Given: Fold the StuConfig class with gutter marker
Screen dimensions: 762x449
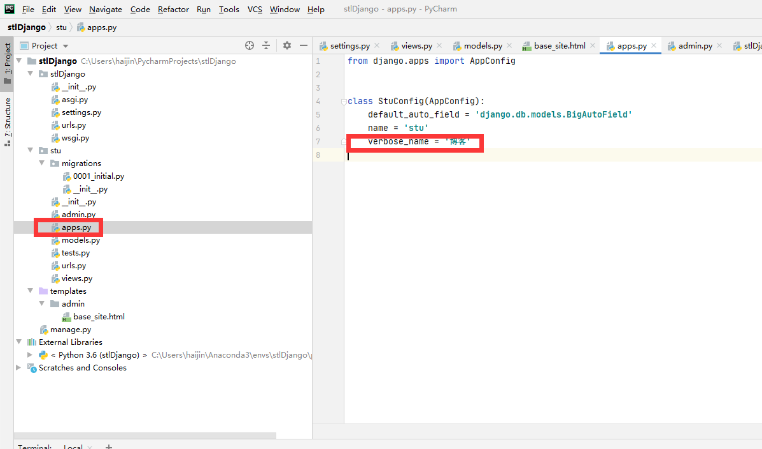Looking at the screenshot, I should tap(344, 102).
